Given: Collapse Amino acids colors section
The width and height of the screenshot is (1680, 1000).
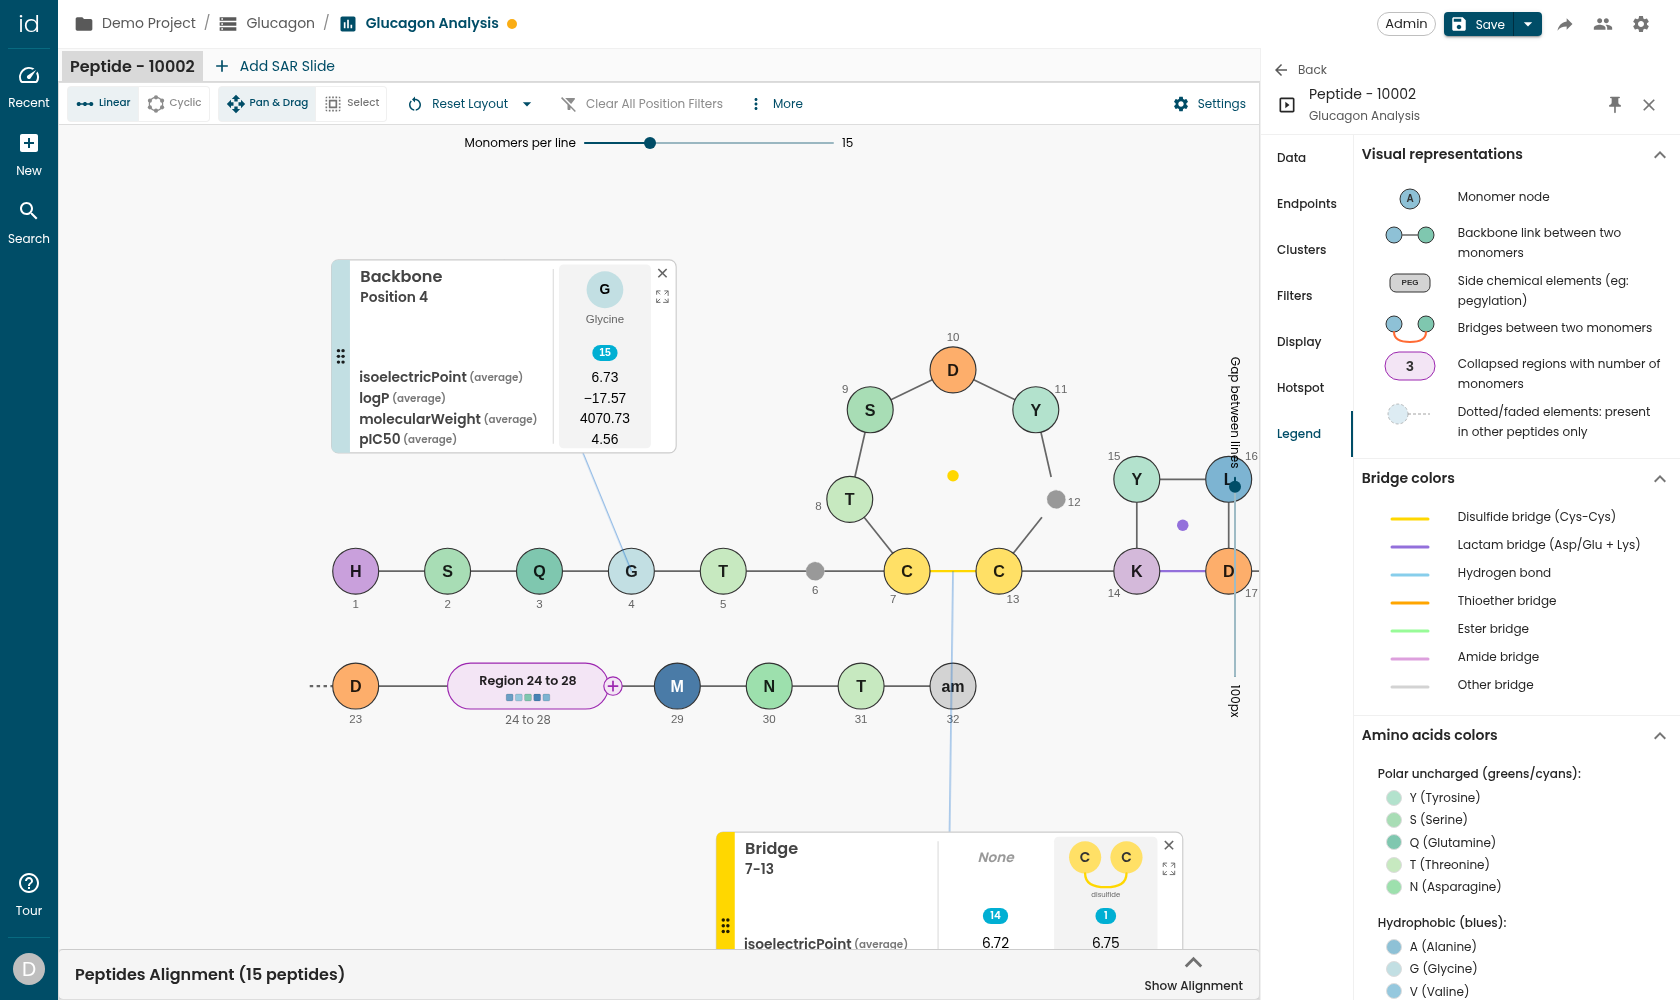Looking at the screenshot, I should coord(1660,735).
